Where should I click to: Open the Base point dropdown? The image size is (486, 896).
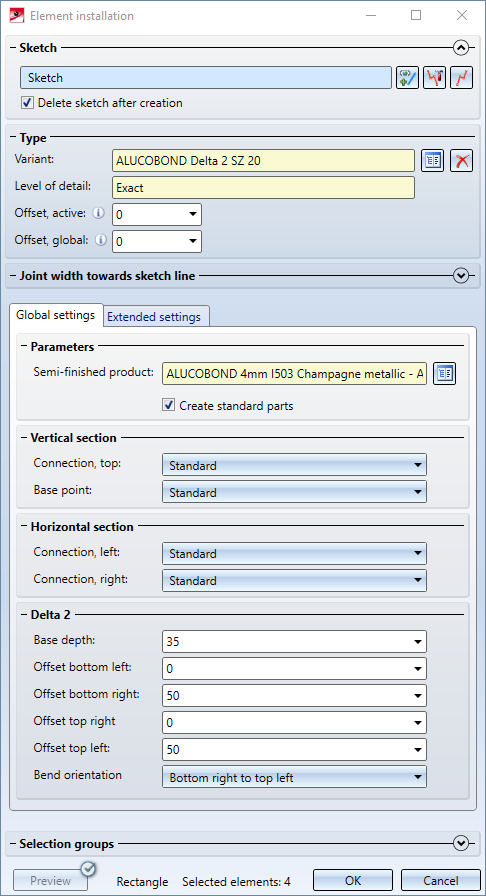click(294, 492)
